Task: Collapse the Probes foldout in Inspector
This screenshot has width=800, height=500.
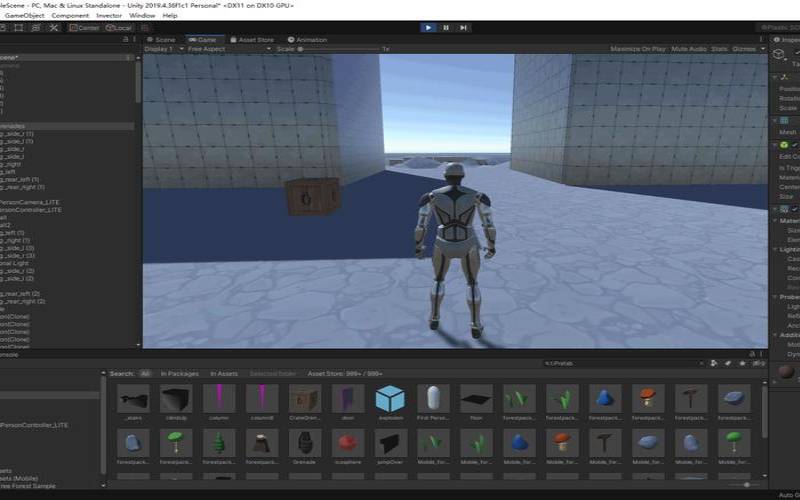Action: pos(776,297)
